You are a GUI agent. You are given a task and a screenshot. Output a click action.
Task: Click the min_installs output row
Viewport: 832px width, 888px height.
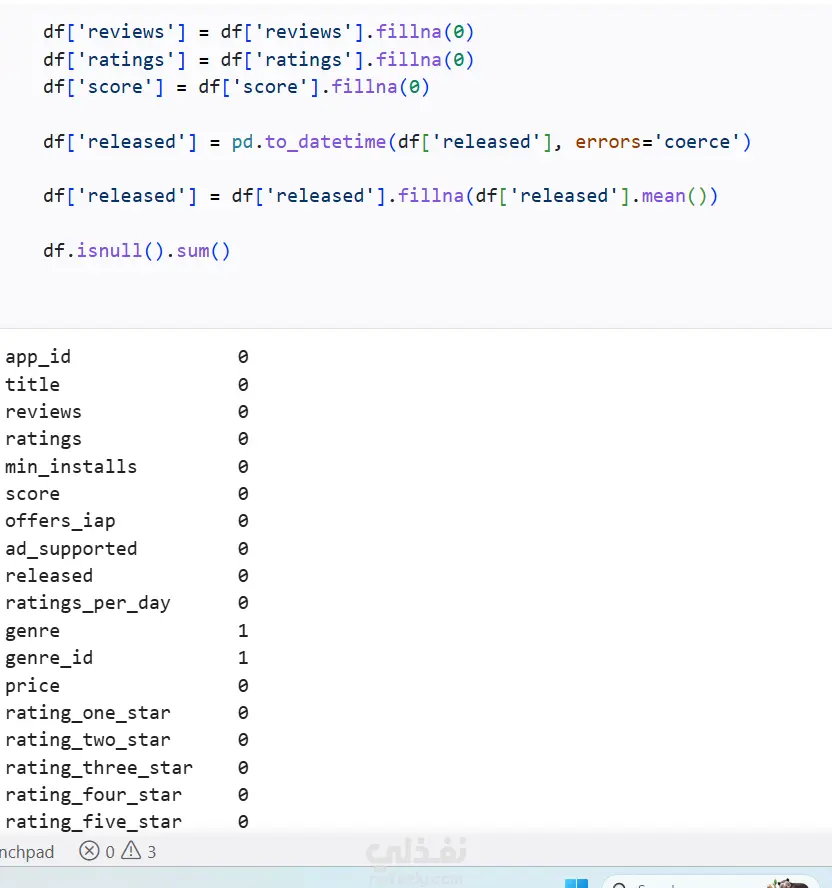tap(127, 467)
